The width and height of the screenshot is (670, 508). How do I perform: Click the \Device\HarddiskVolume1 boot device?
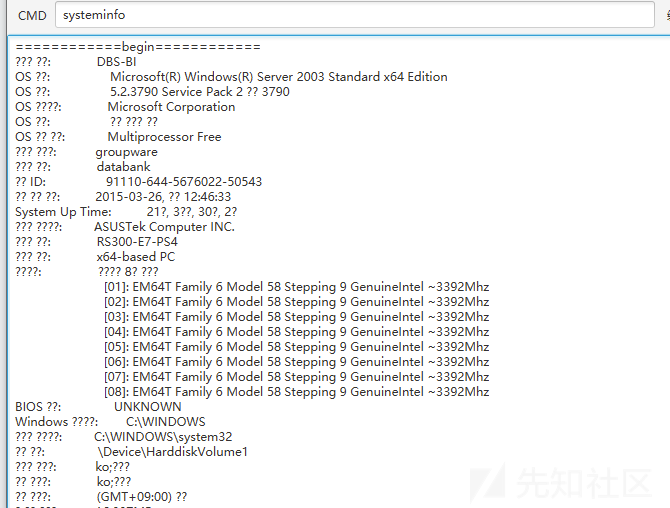click(173, 452)
